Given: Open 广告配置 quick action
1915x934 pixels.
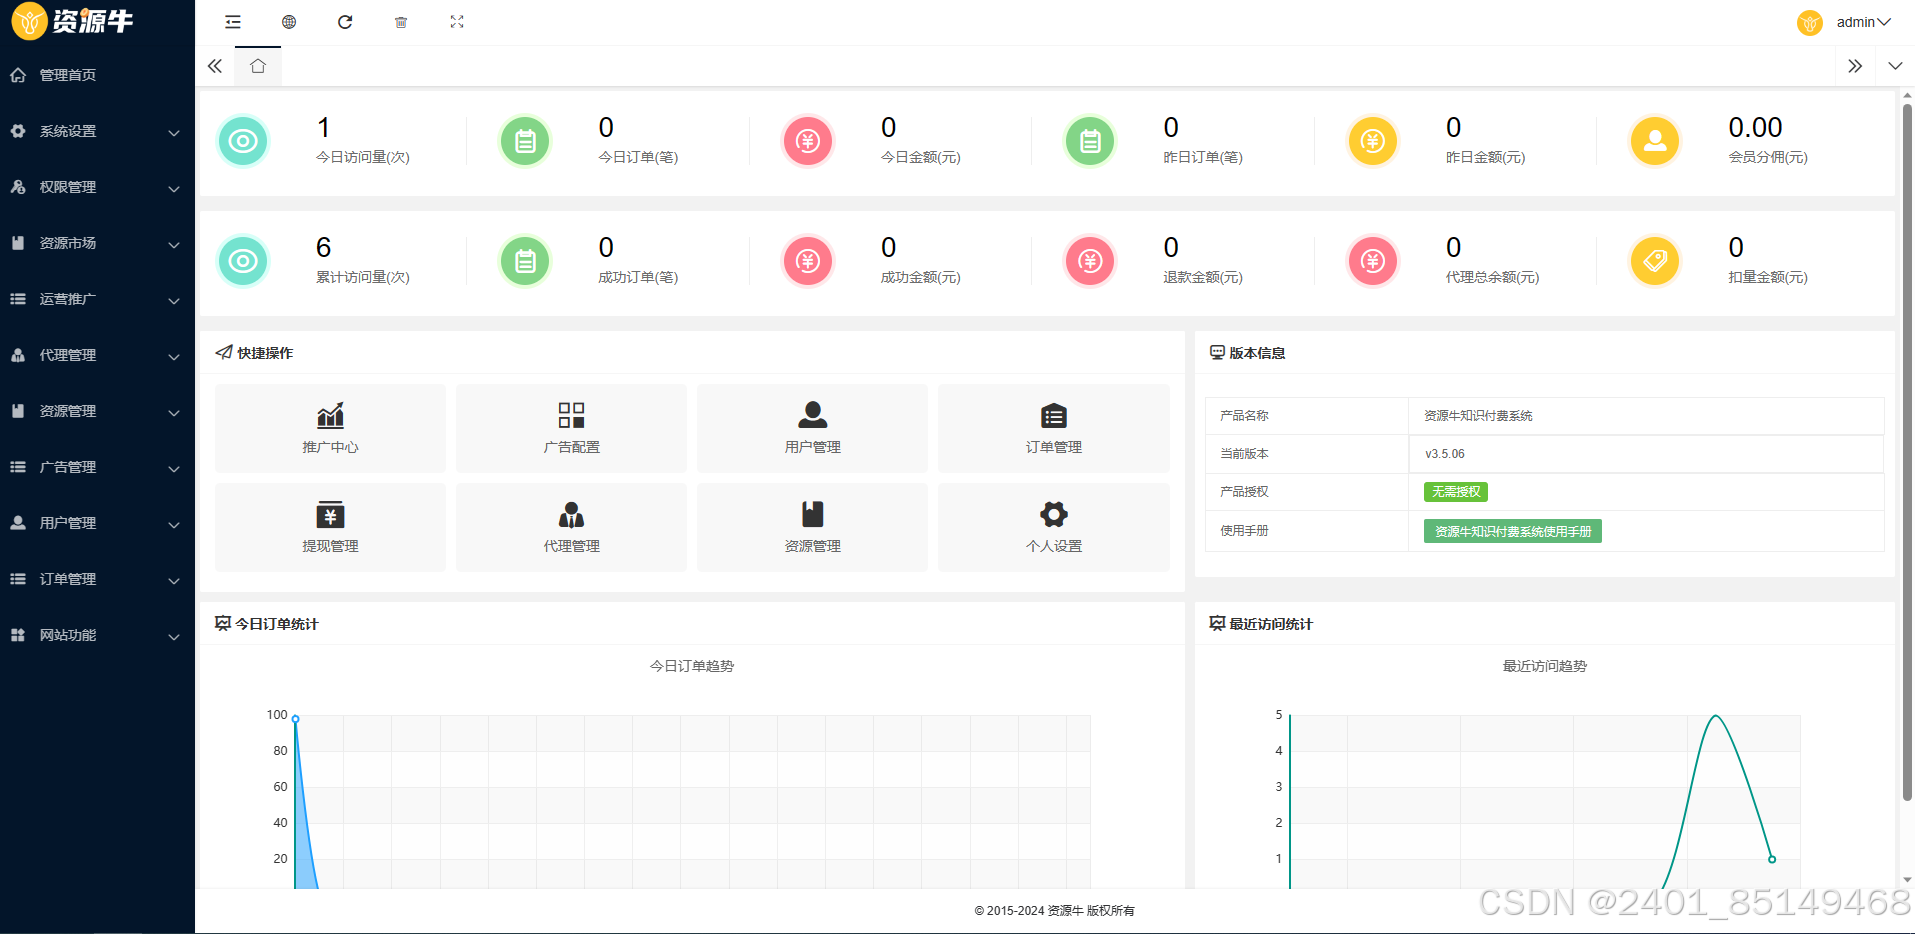Looking at the screenshot, I should 571,428.
